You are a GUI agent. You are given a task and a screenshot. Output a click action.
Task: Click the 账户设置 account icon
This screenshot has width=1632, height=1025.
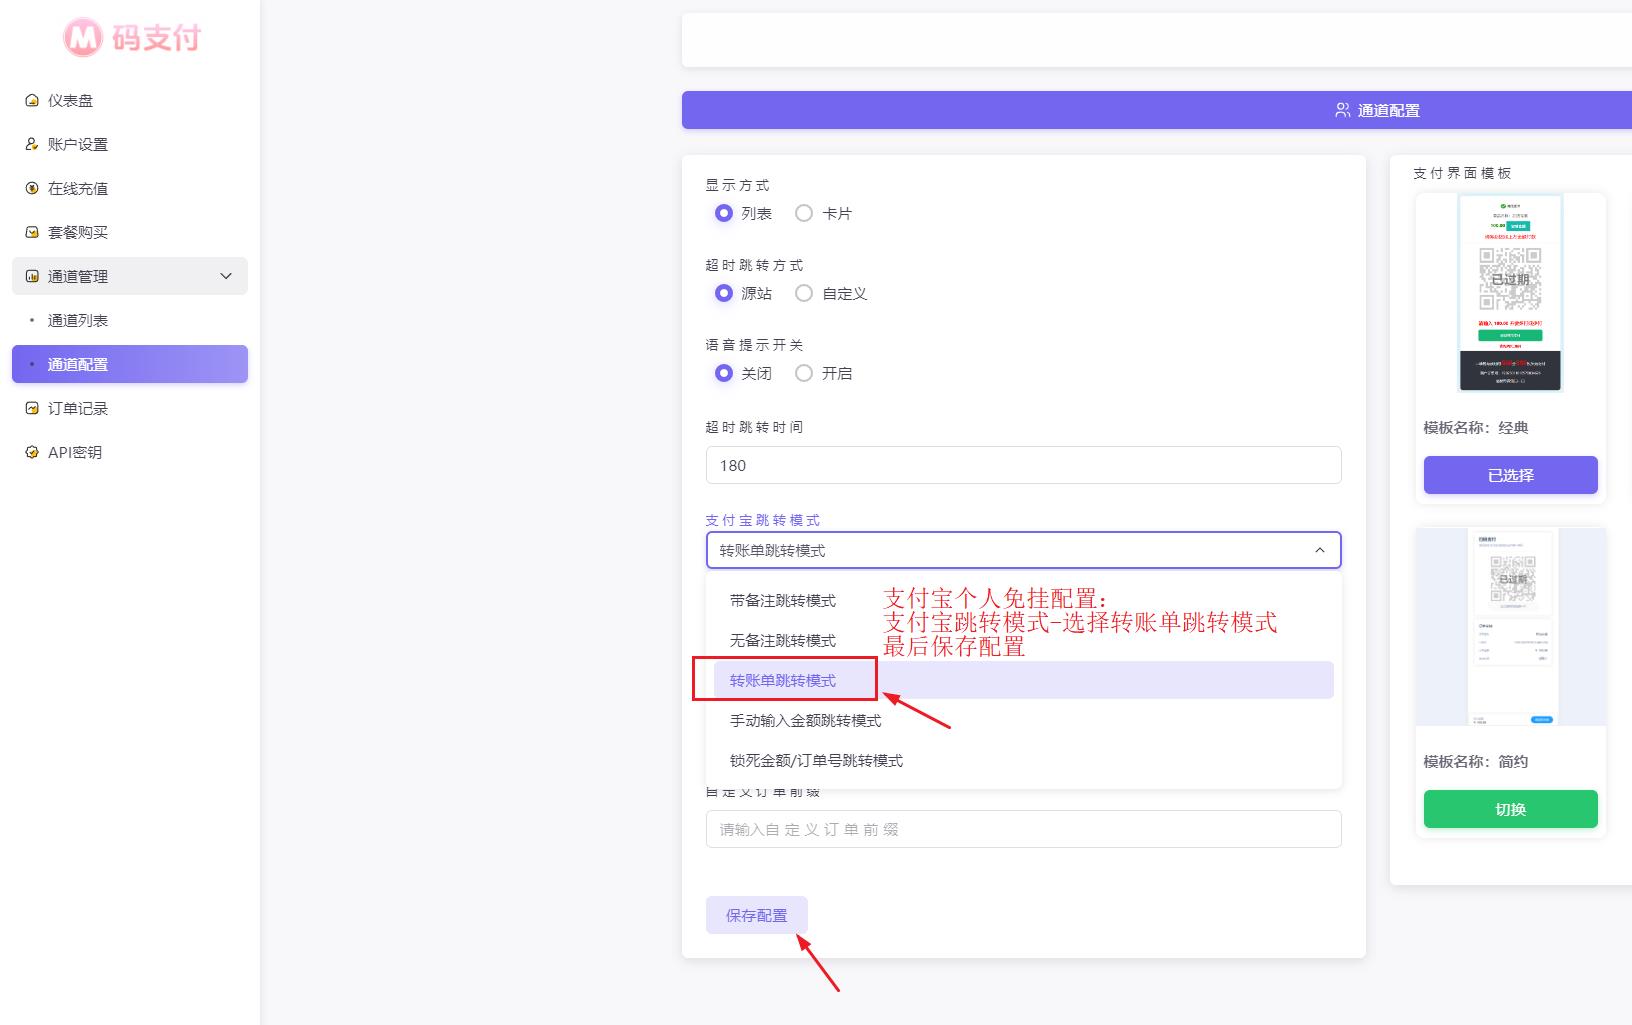click(32, 145)
